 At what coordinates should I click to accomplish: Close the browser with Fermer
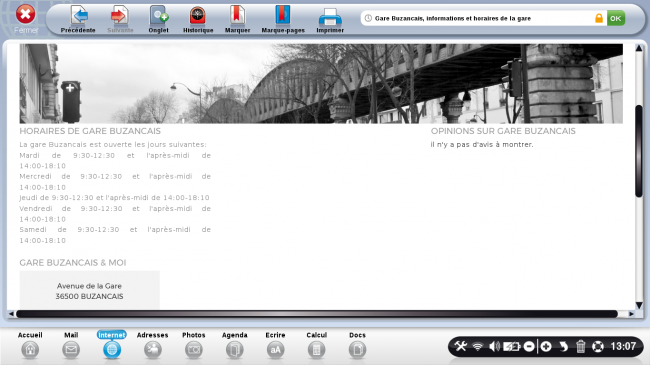(x=26, y=19)
